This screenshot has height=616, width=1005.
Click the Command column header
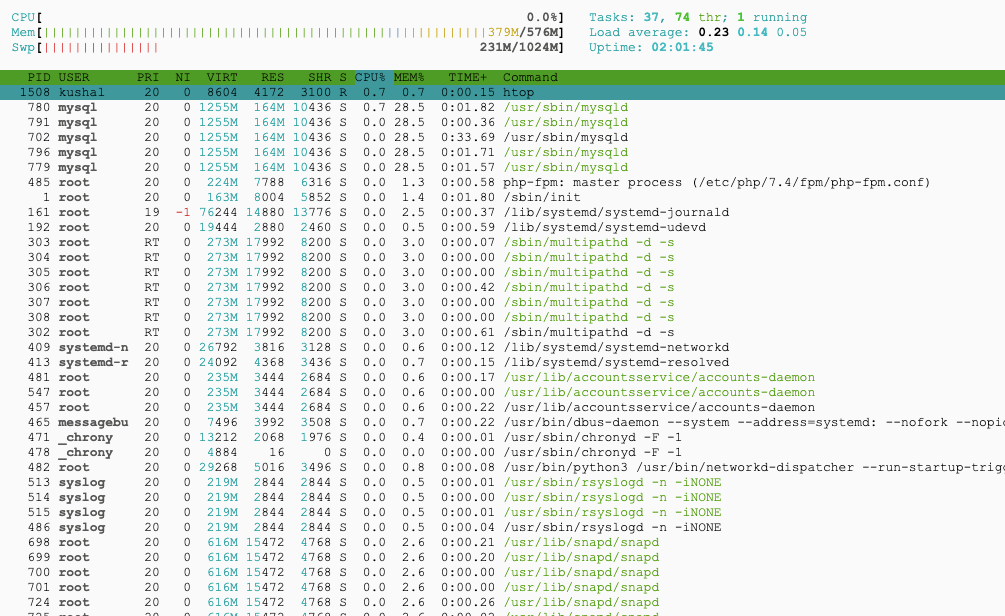coord(530,77)
